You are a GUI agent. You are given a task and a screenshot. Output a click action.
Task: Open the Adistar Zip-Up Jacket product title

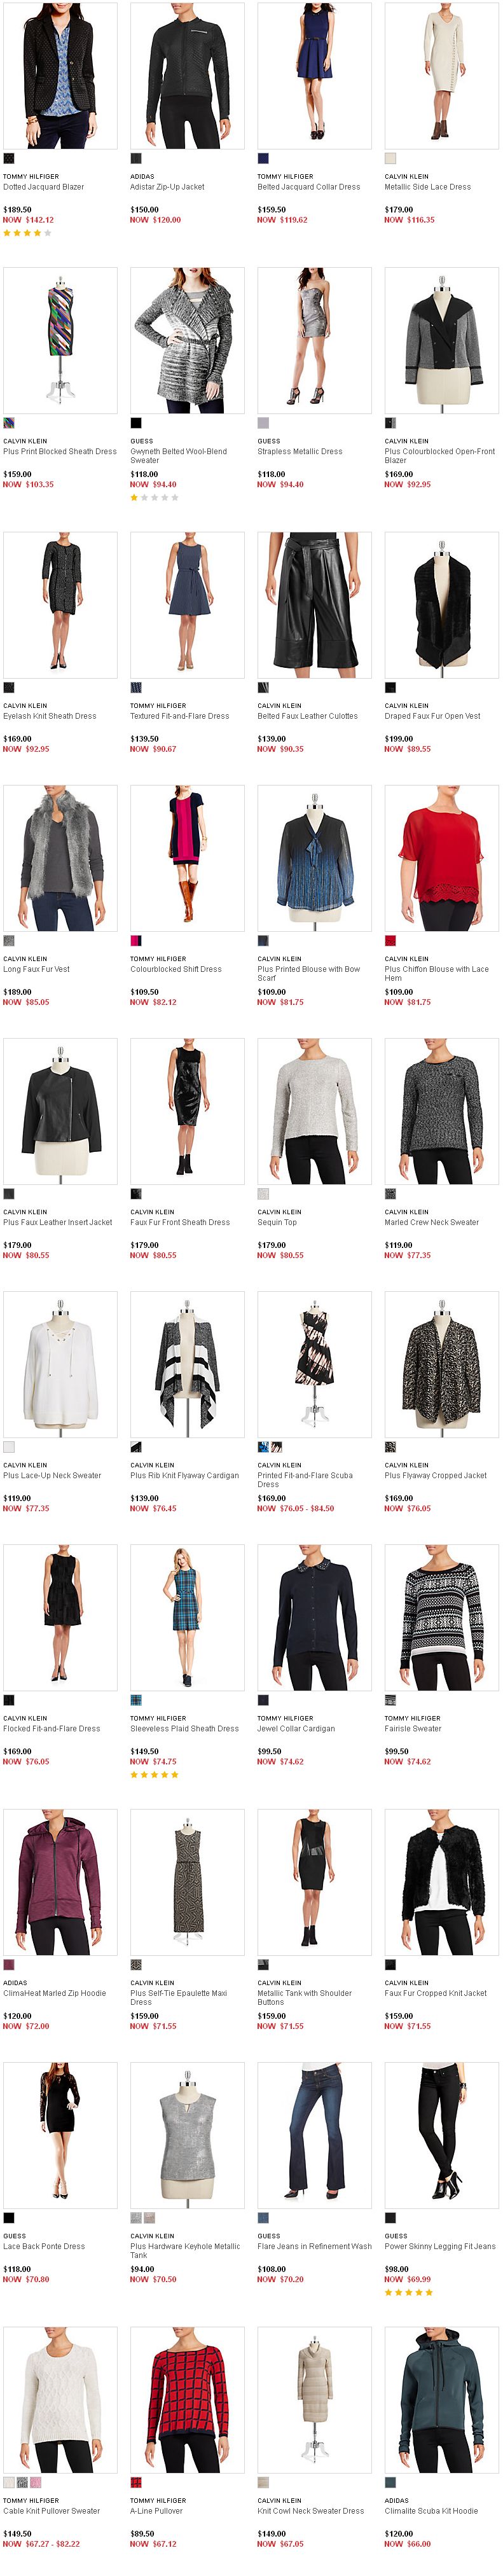(167, 187)
